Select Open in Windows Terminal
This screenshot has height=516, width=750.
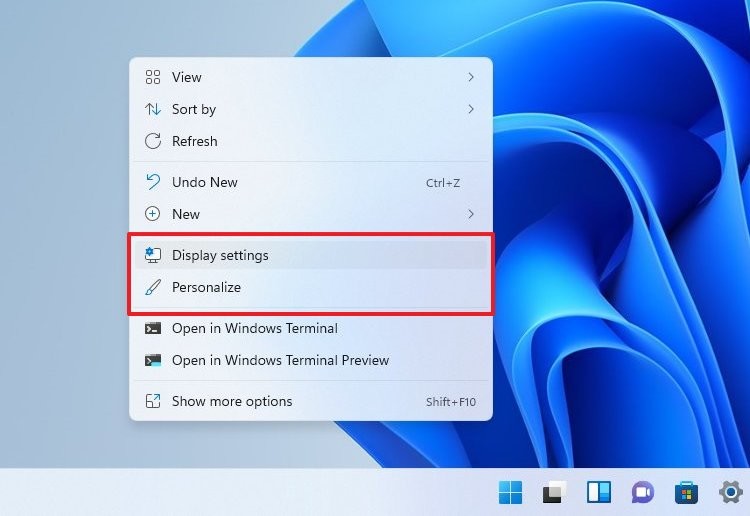[311, 328]
